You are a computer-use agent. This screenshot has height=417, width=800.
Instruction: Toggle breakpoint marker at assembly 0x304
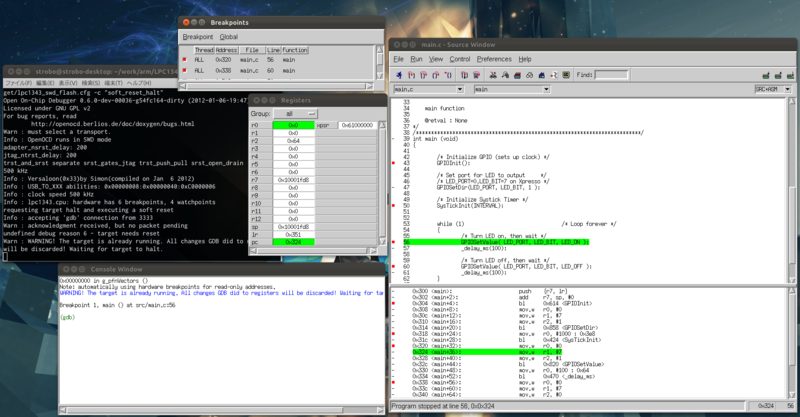(x=393, y=303)
